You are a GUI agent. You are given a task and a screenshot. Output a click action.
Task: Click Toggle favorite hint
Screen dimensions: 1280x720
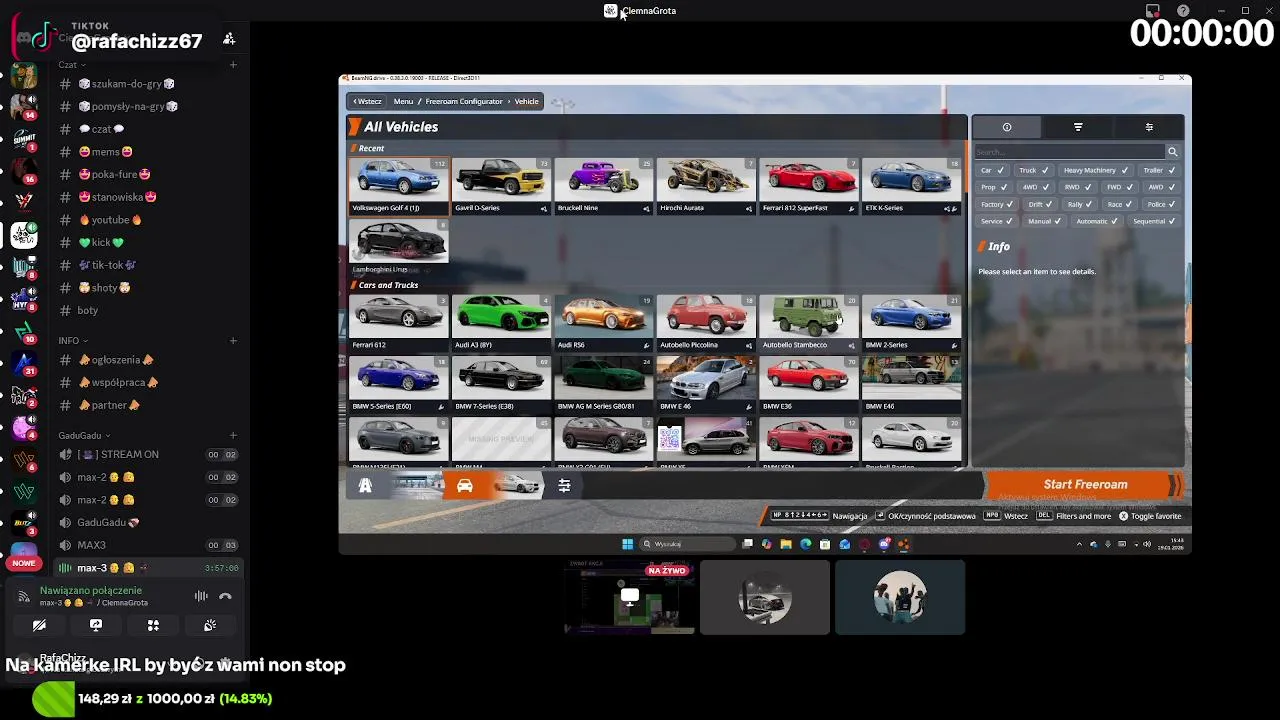(1149, 516)
